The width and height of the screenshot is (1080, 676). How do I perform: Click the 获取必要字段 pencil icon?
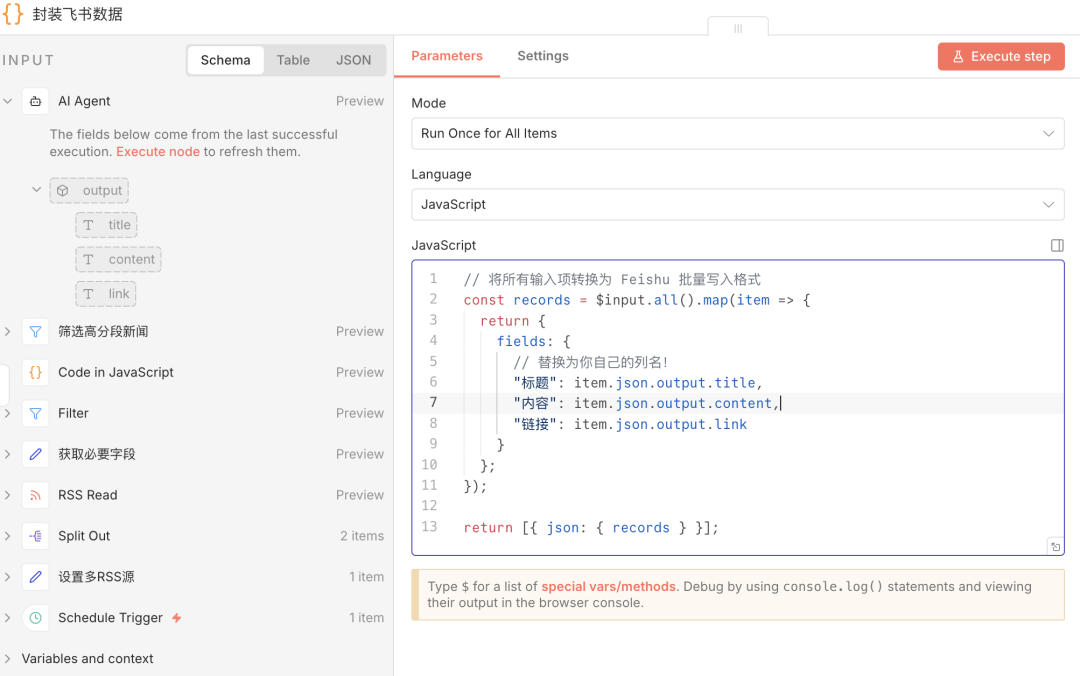36,454
